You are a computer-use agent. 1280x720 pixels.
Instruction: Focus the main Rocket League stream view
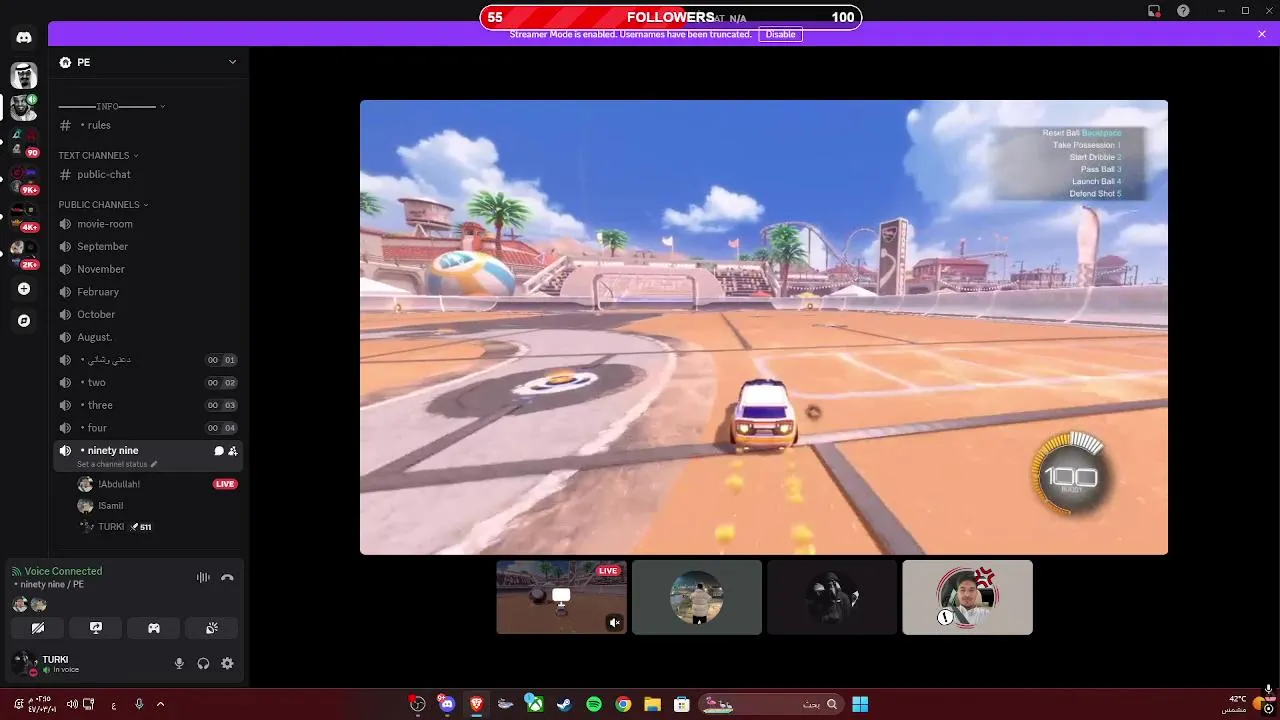coord(764,327)
